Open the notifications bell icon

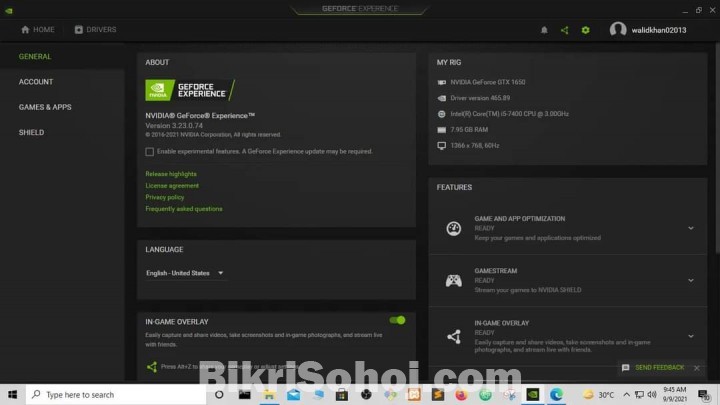point(544,30)
